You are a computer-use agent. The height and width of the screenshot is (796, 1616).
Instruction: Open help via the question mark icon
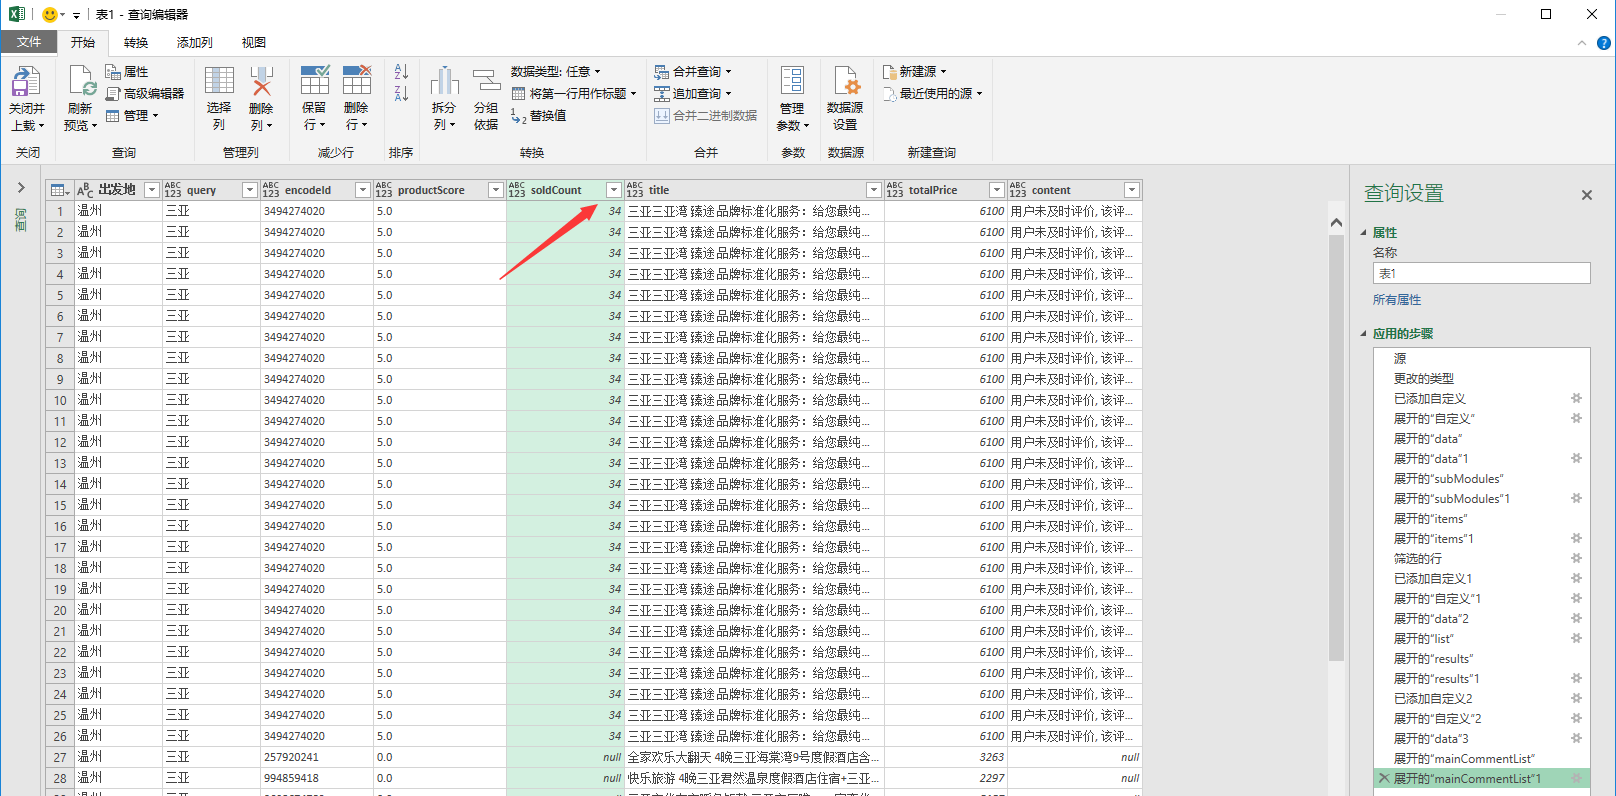1604,43
